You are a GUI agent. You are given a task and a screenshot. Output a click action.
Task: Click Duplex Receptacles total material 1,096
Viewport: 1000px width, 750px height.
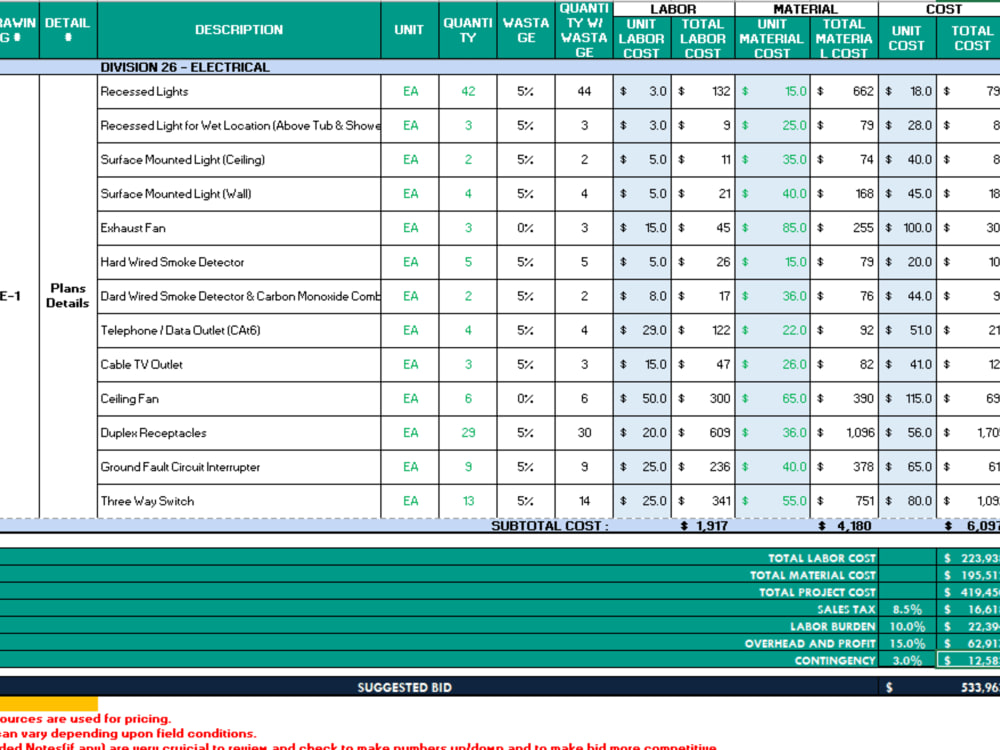(844, 432)
